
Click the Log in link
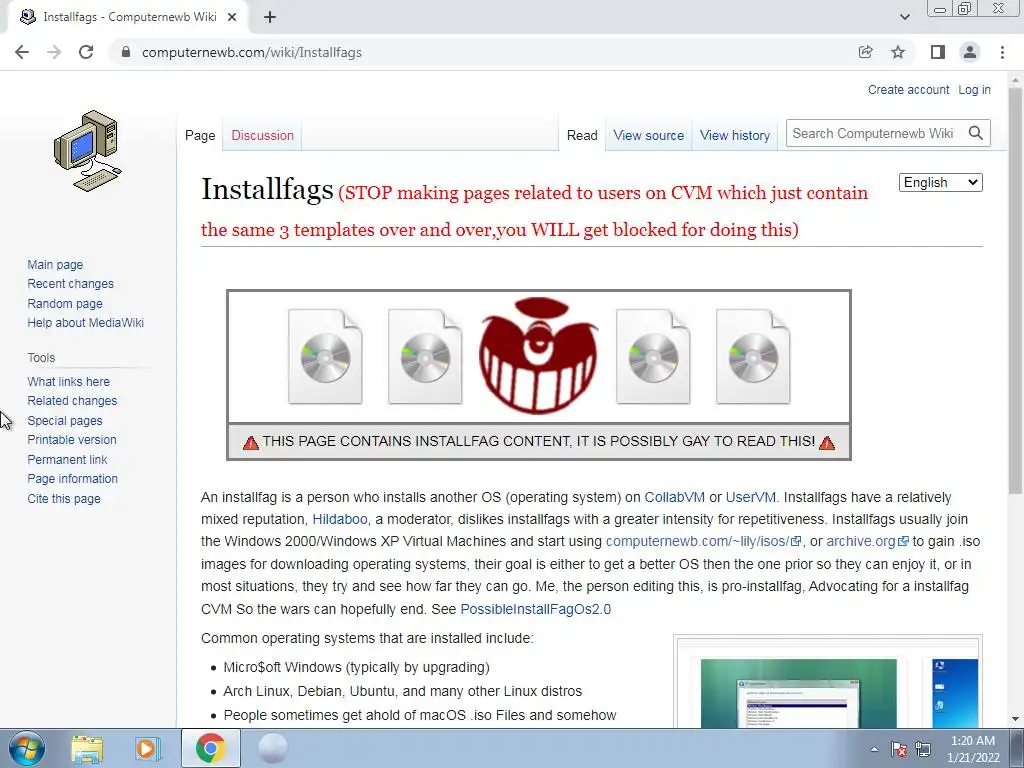coord(974,89)
